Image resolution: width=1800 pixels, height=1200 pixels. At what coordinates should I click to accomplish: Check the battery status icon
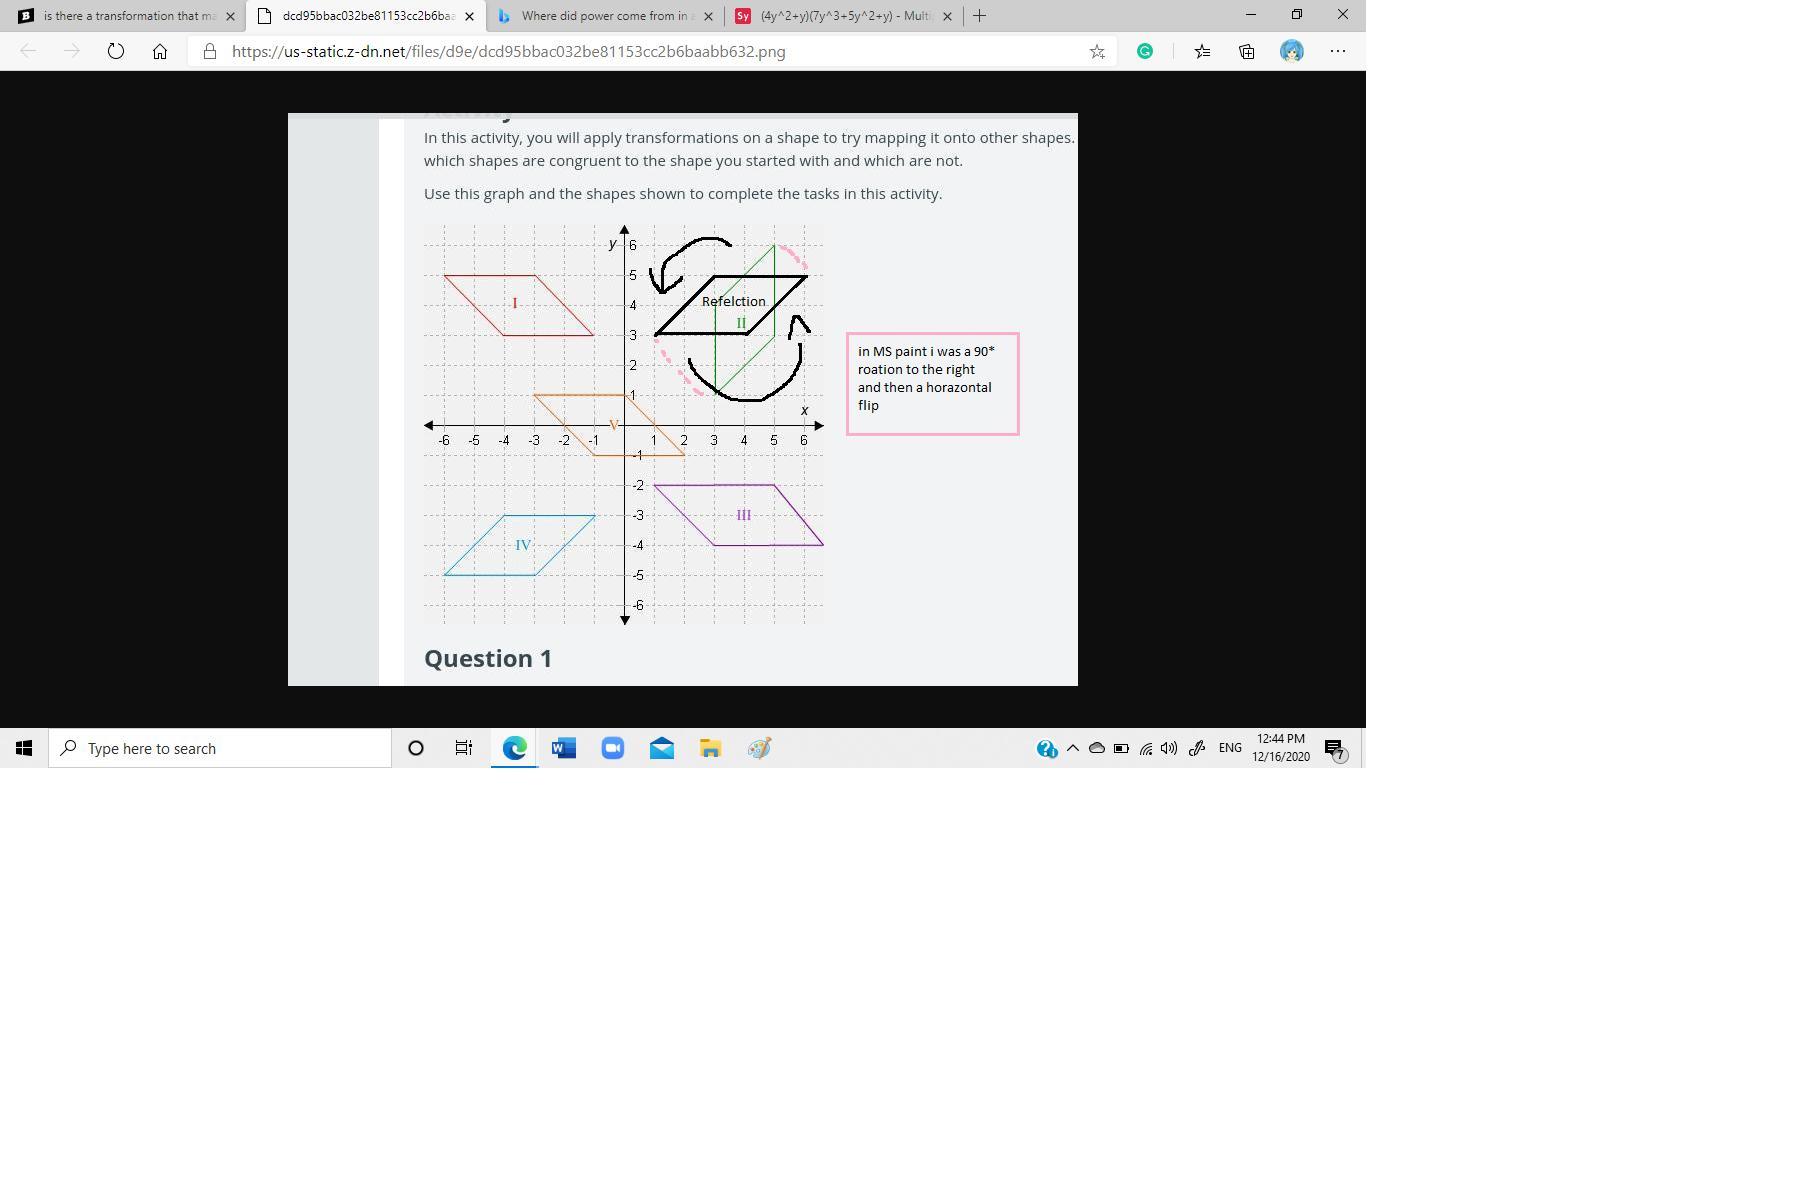pyautogui.click(x=1121, y=748)
